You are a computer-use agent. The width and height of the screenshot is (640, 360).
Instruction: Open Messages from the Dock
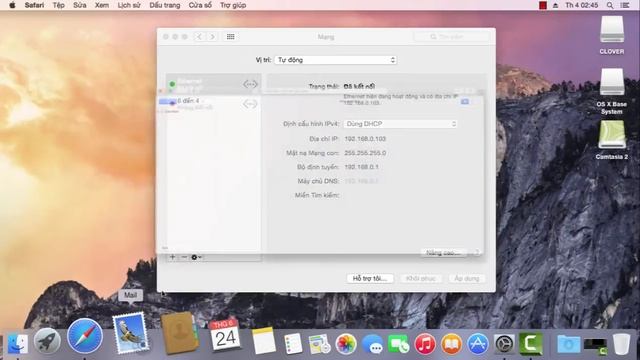(x=372, y=344)
